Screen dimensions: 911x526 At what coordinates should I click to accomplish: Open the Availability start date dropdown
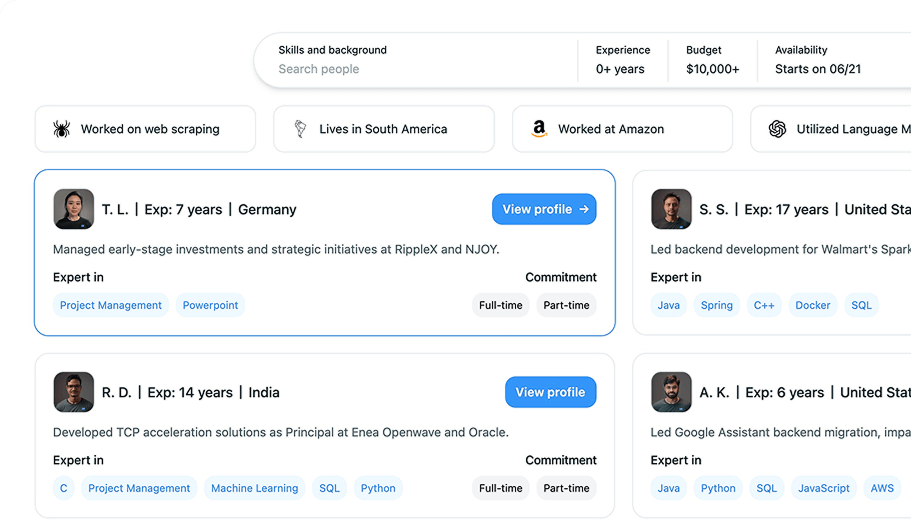pyautogui.click(x=817, y=60)
